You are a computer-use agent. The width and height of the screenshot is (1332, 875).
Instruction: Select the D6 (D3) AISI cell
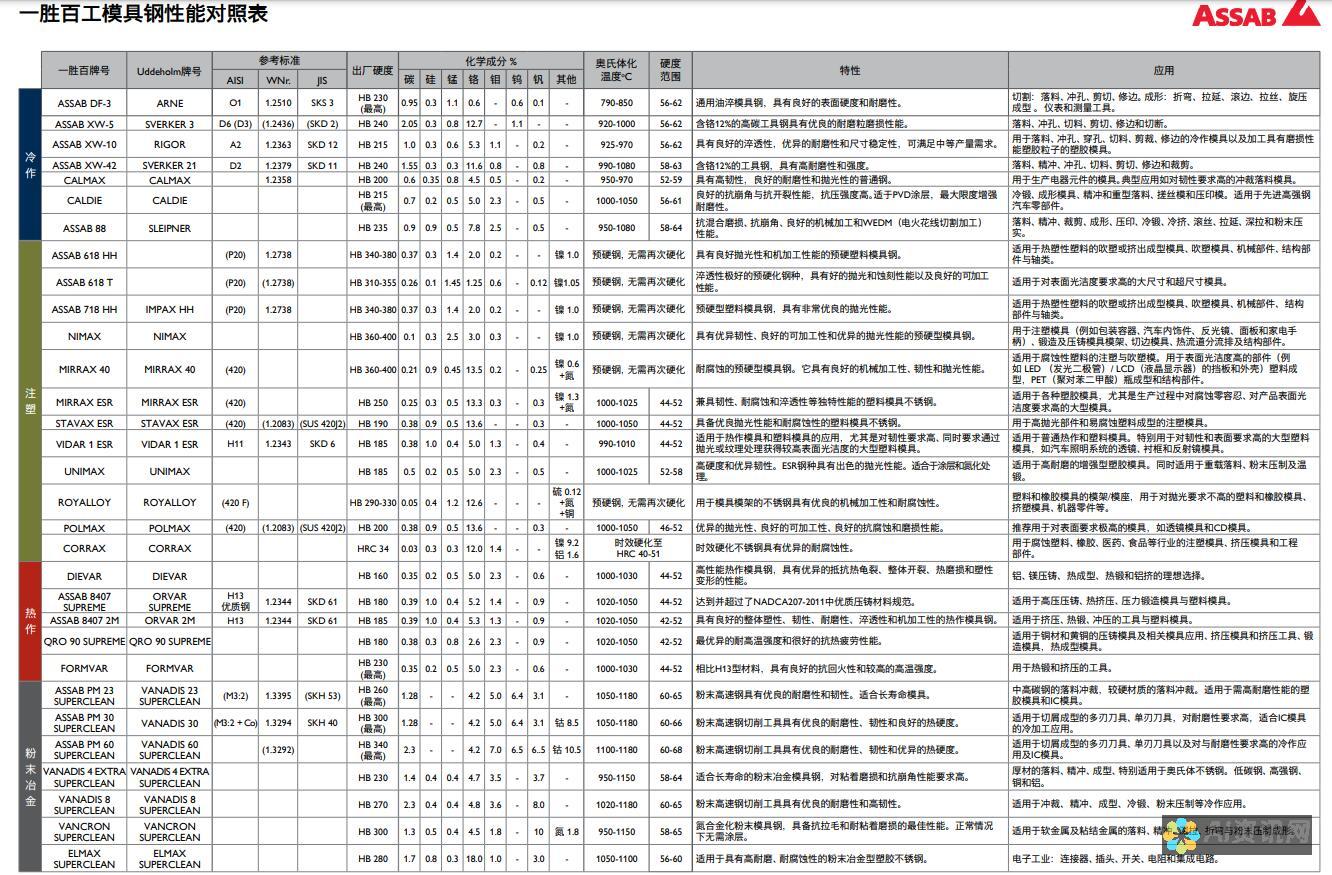(x=235, y=124)
